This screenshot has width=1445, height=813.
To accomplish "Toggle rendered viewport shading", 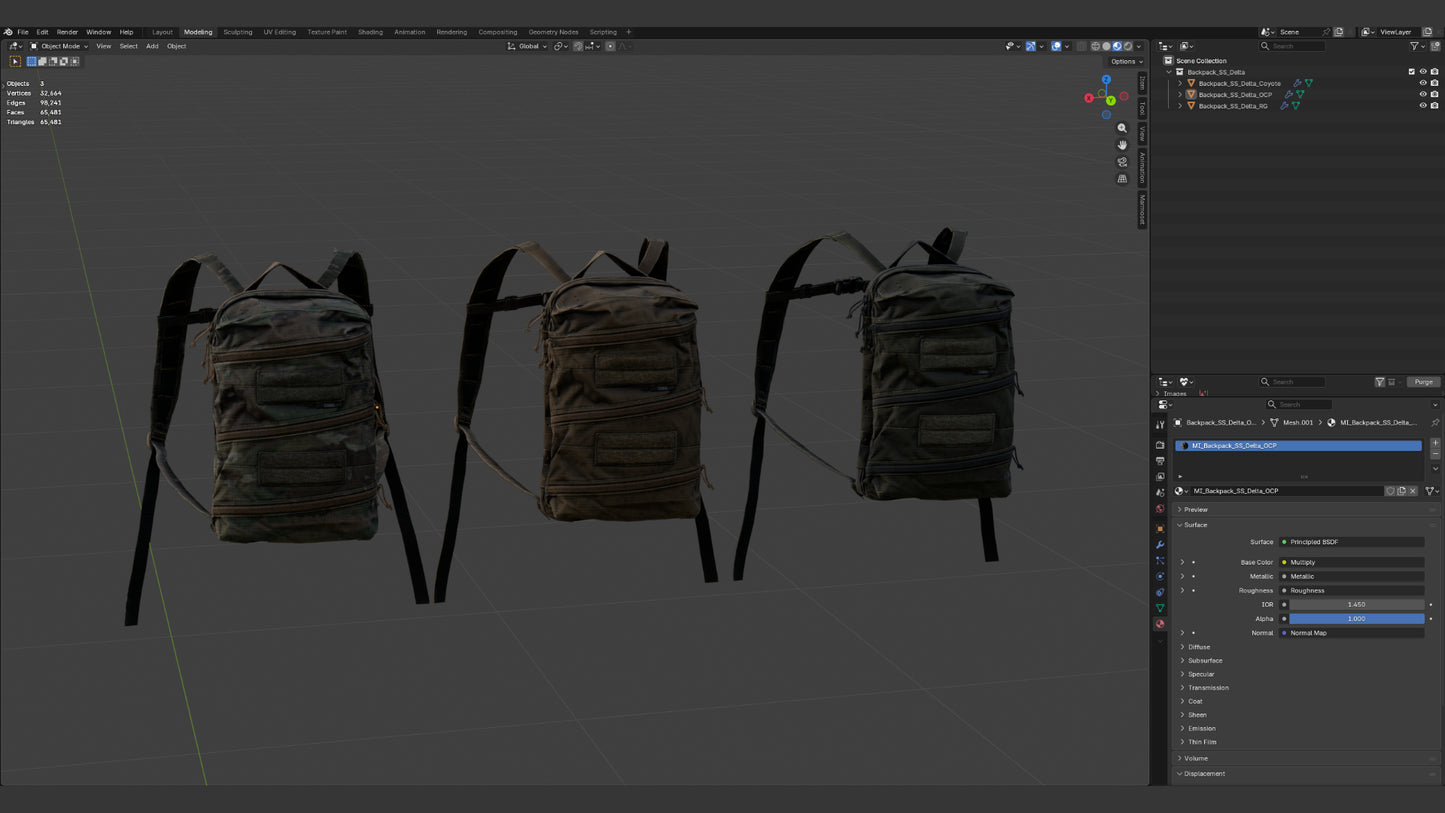I will pyautogui.click(x=1128, y=46).
